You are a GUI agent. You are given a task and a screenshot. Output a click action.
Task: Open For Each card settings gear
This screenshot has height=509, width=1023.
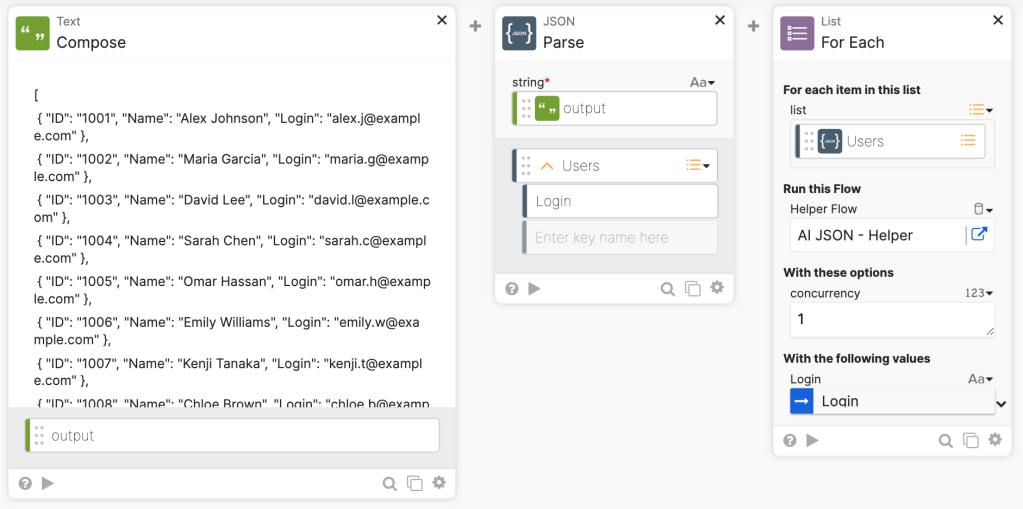tap(995, 440)
